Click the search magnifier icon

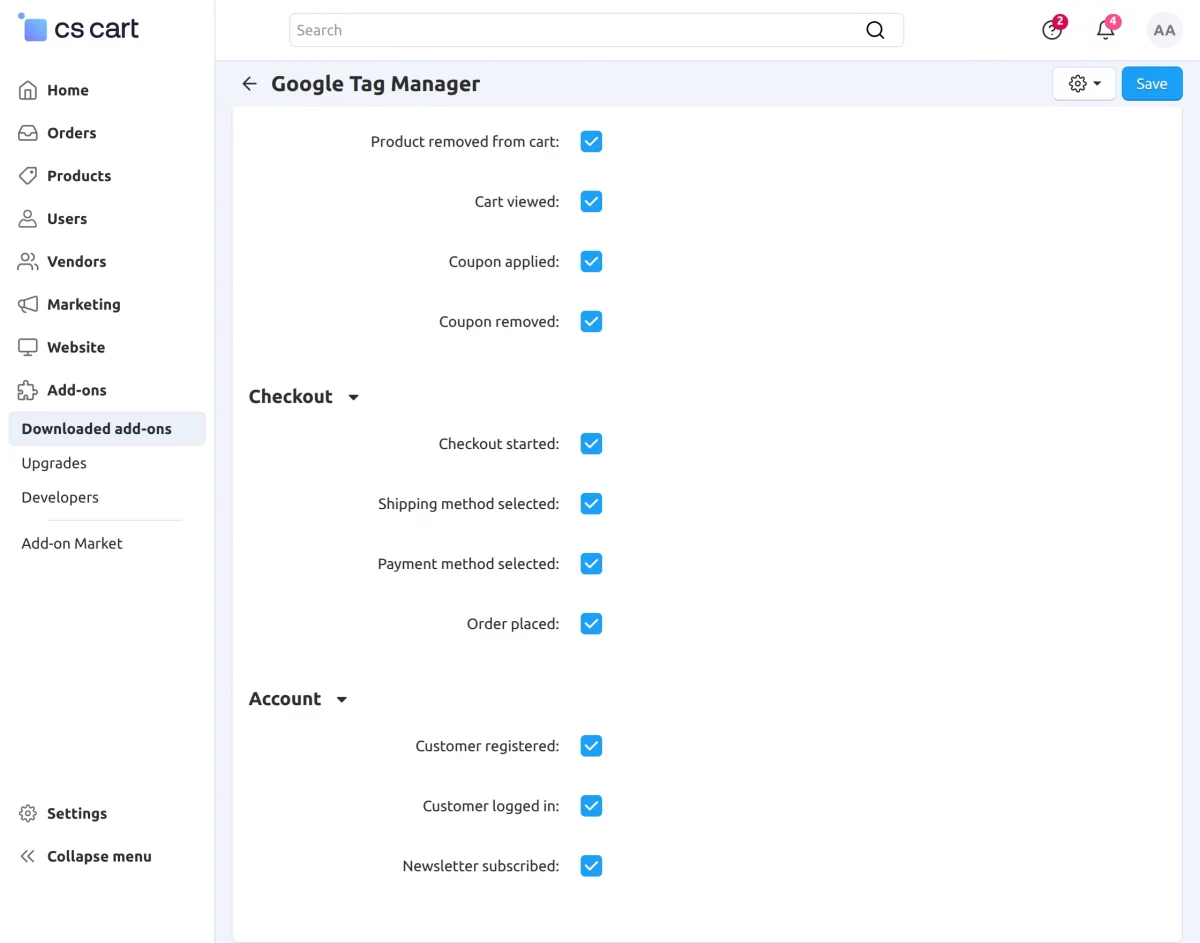875,30
